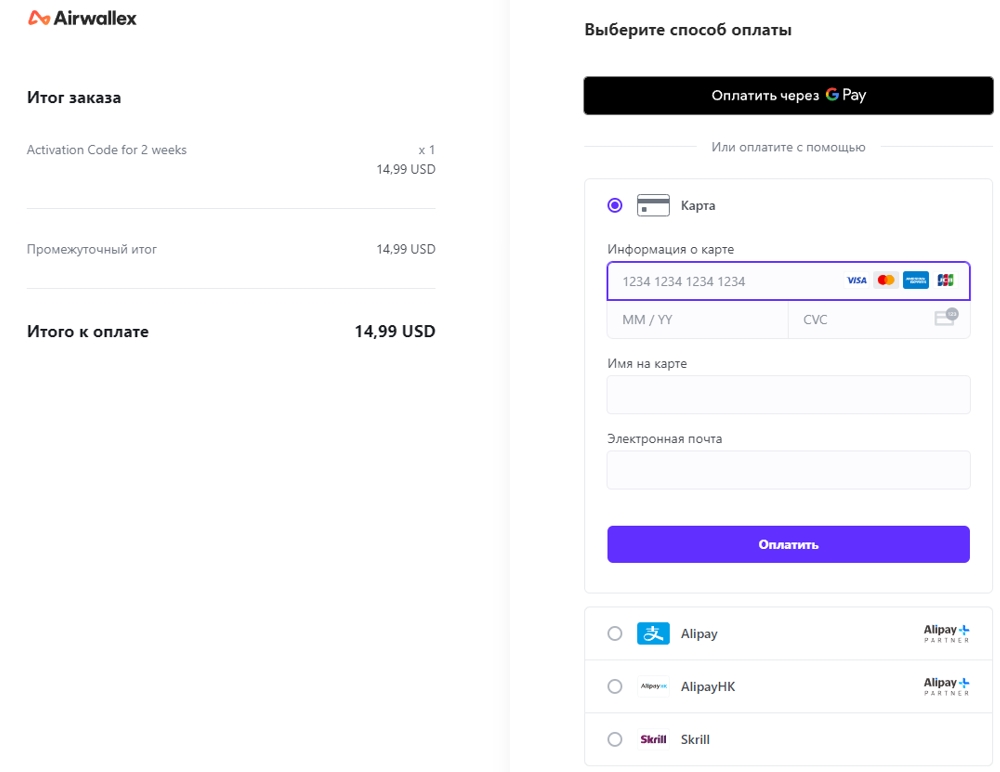Click the Итого к оплате label
The image size is (1000, 772).
click(87, 332)
